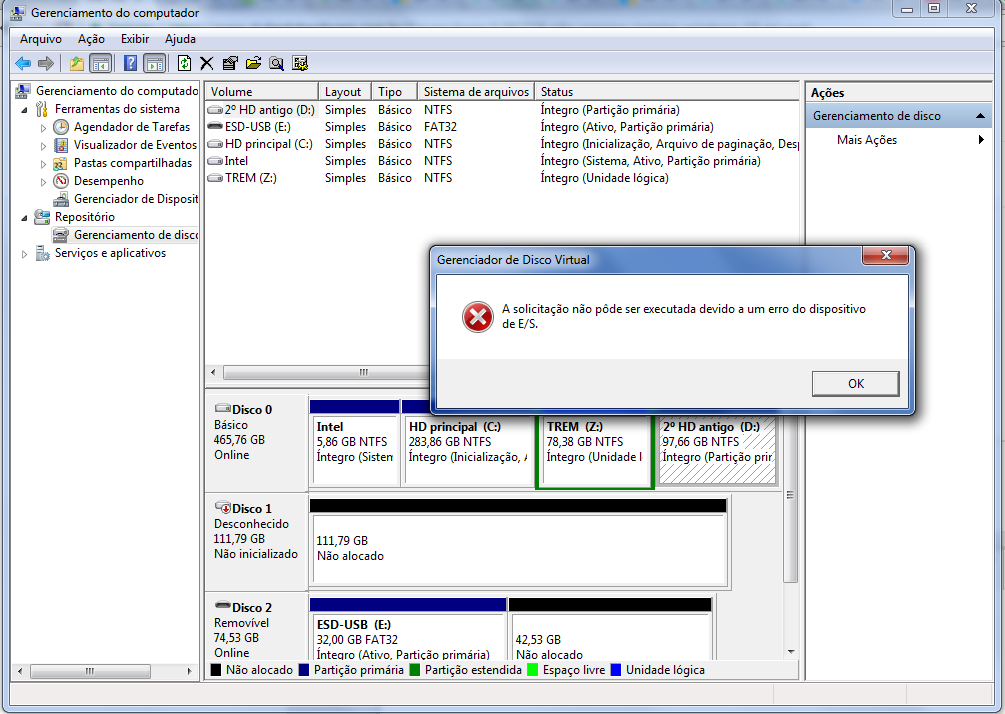Select the HD principal (C:) volume row

tap(501, 144)
